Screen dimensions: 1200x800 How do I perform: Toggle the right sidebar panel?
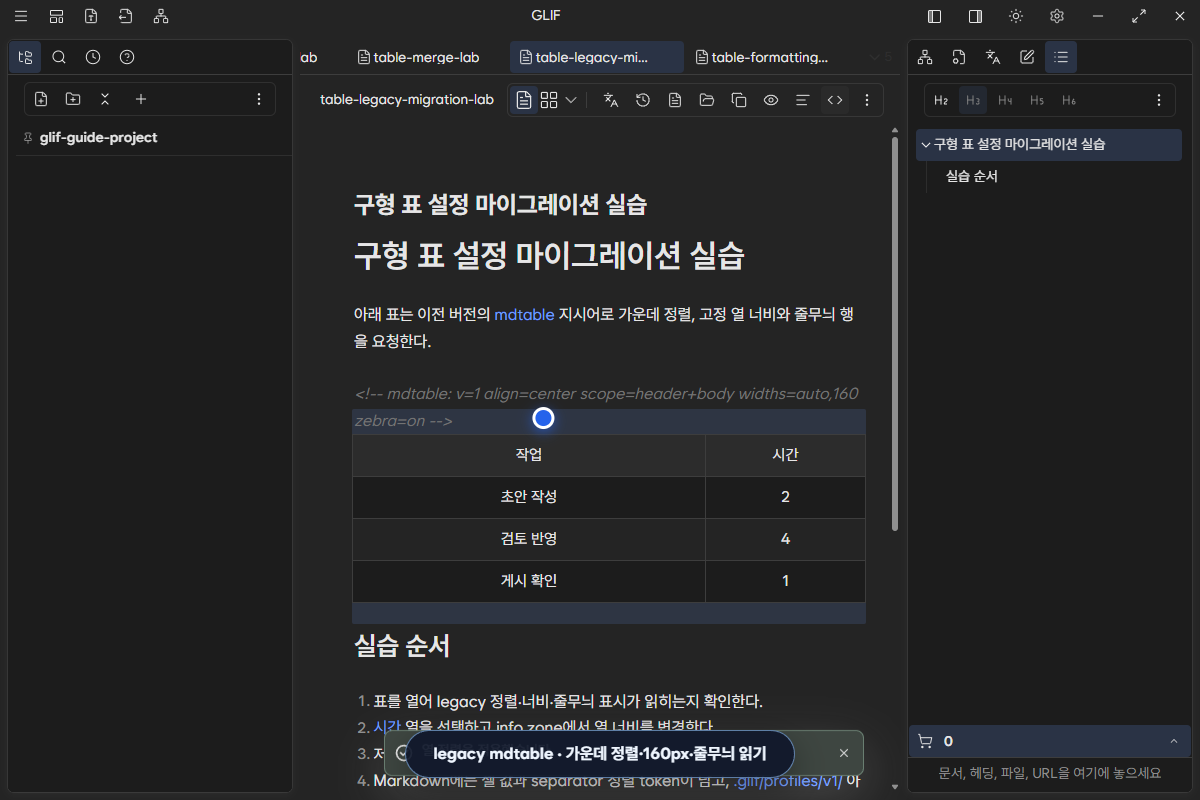click(x=975, y=16)
